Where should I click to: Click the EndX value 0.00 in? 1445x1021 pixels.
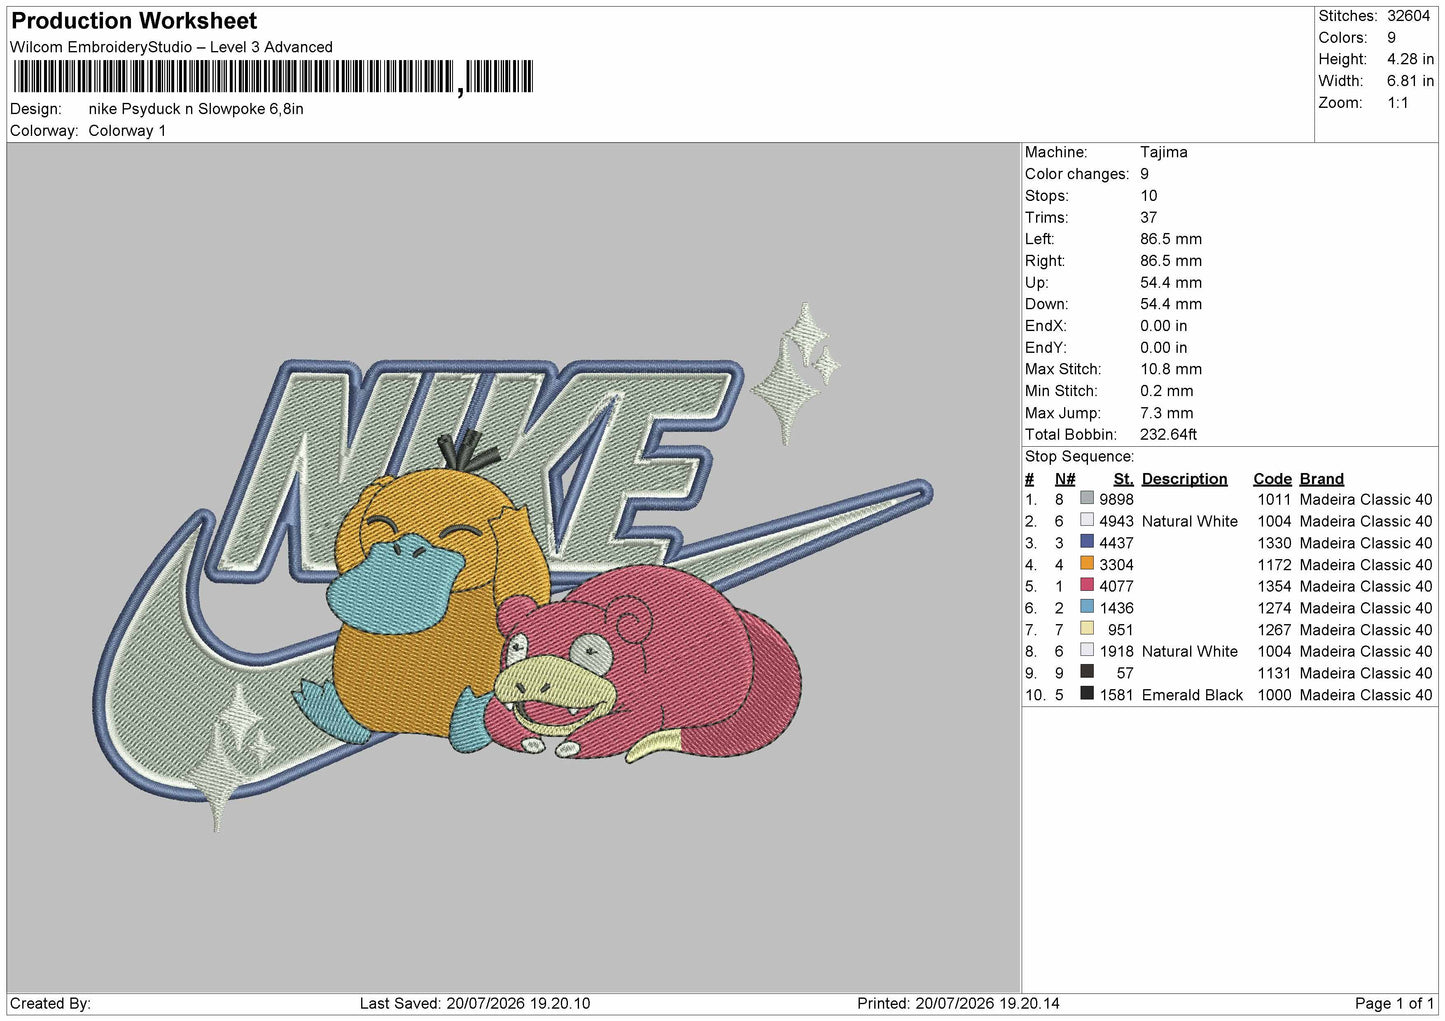(1164, 326)
